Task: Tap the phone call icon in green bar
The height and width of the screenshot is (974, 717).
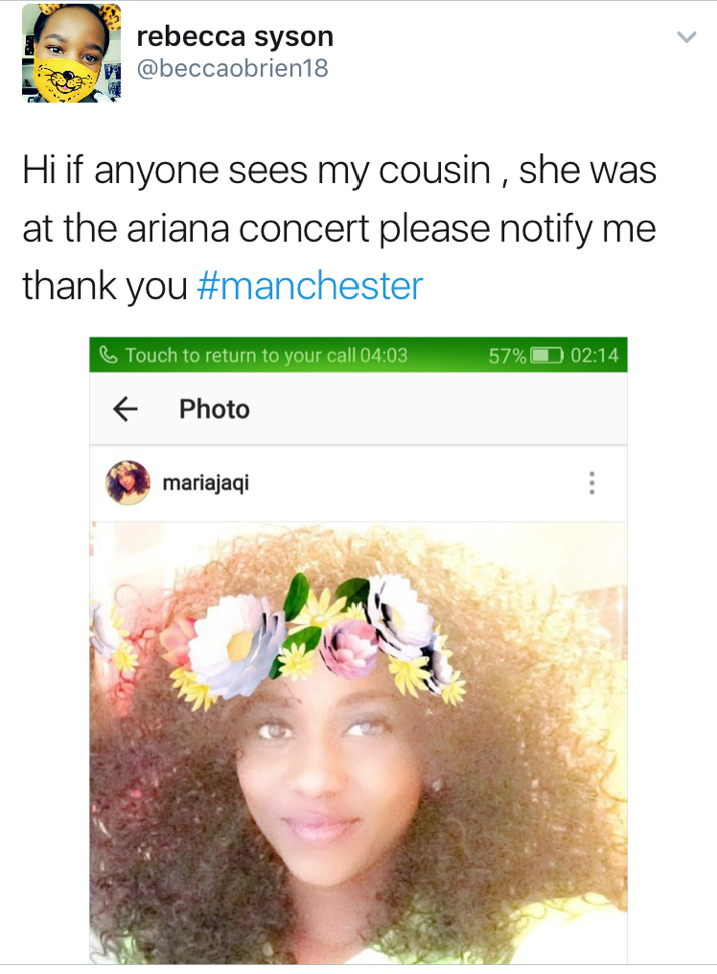Action: [x=108, y=355]
